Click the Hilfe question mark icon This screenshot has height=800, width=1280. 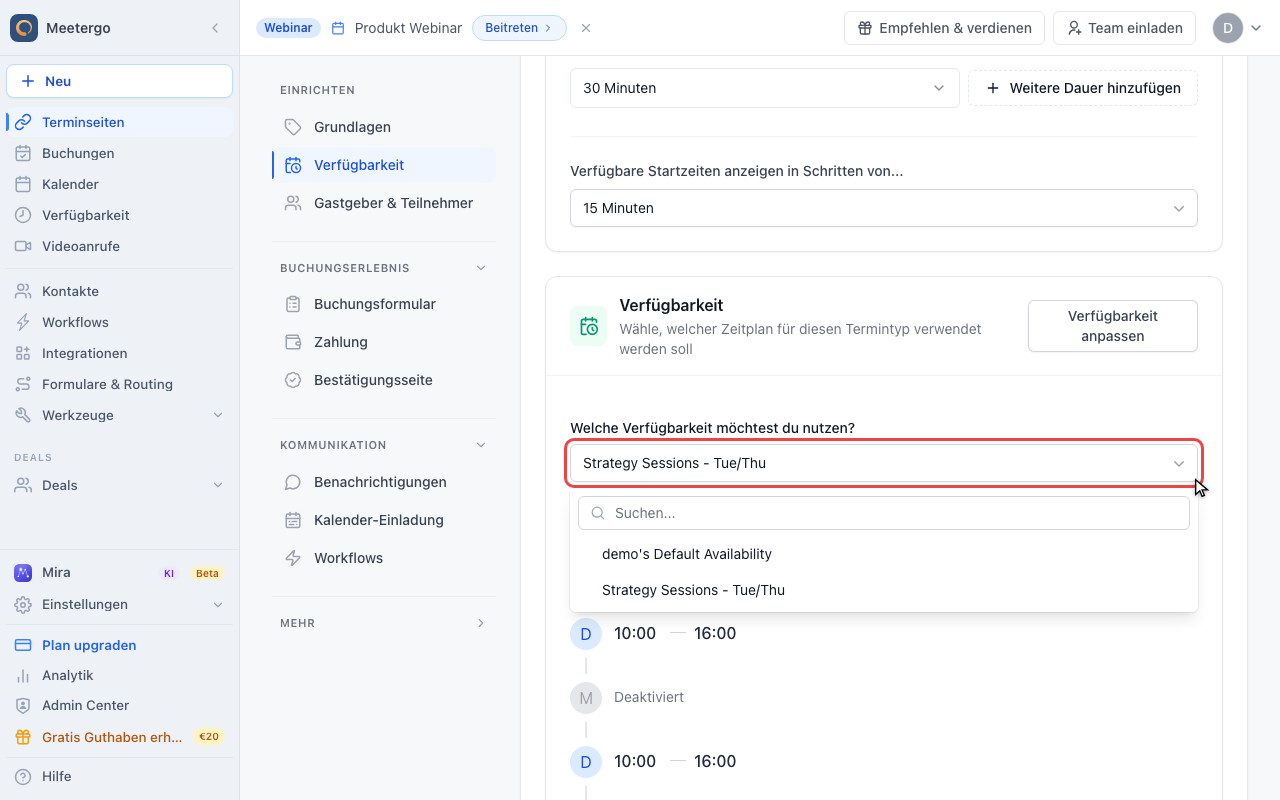23,776
